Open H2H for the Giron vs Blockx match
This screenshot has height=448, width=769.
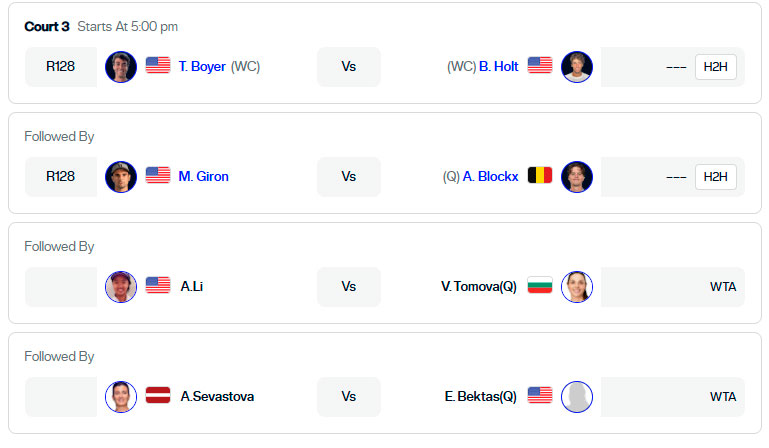pyautogui.click(x=716, y=177)
